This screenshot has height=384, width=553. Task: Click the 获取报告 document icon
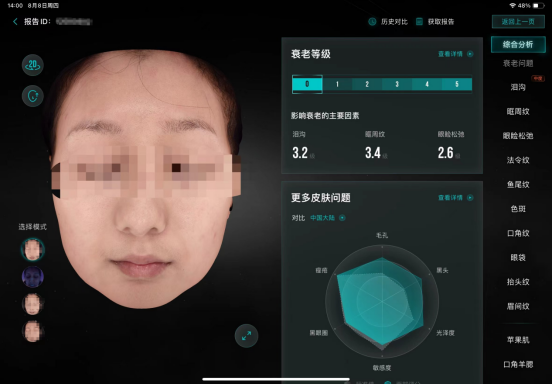pos(419,22)
